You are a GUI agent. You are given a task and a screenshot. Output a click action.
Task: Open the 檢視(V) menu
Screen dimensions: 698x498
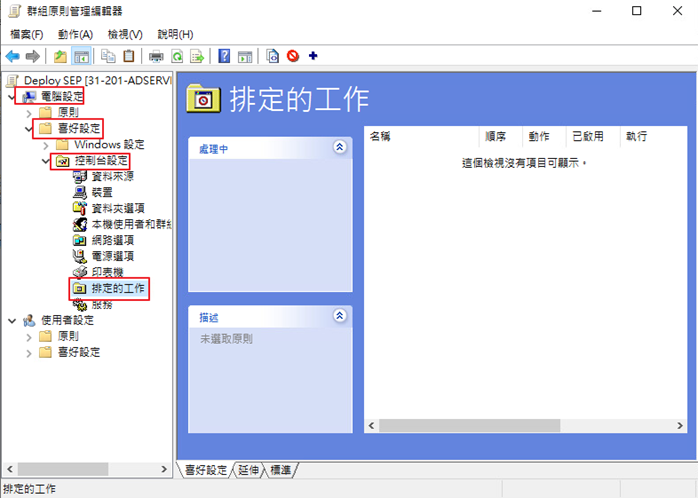click(125, 34)
